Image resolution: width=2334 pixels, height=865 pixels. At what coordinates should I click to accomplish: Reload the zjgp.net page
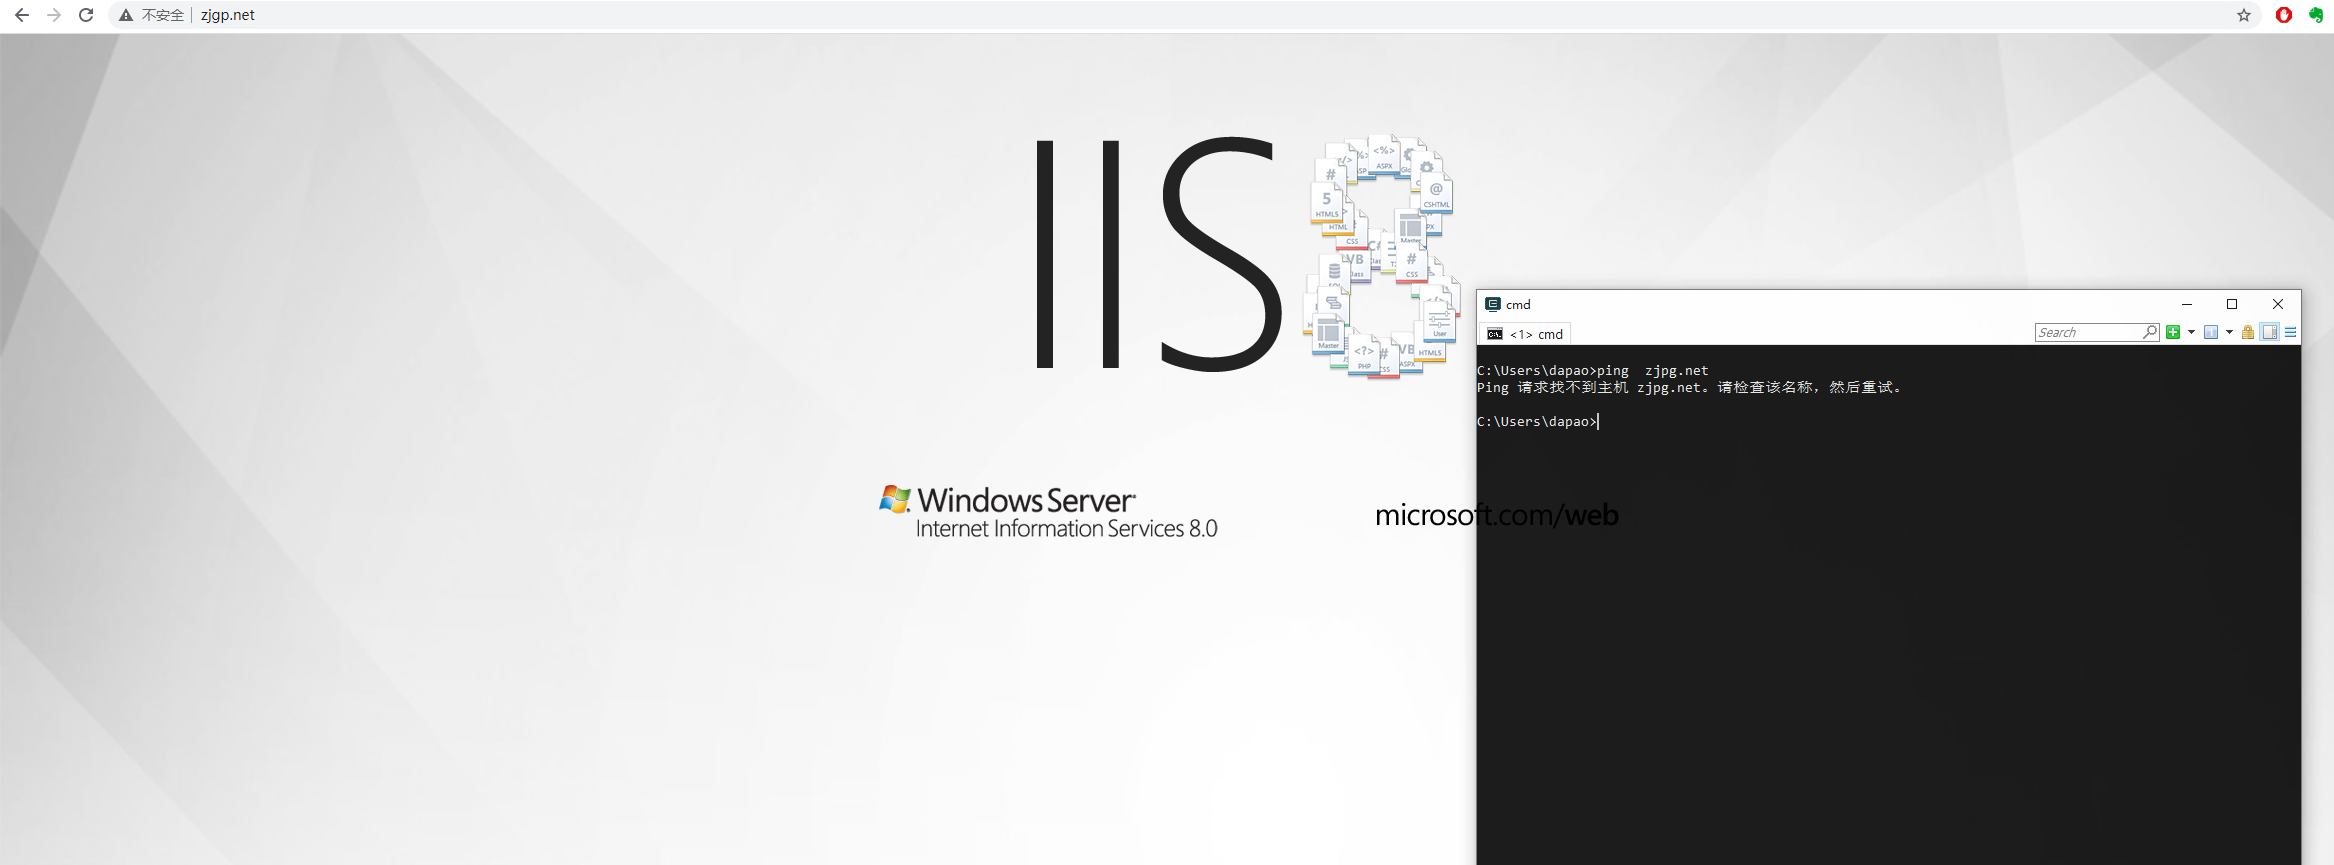coord(86,15)
